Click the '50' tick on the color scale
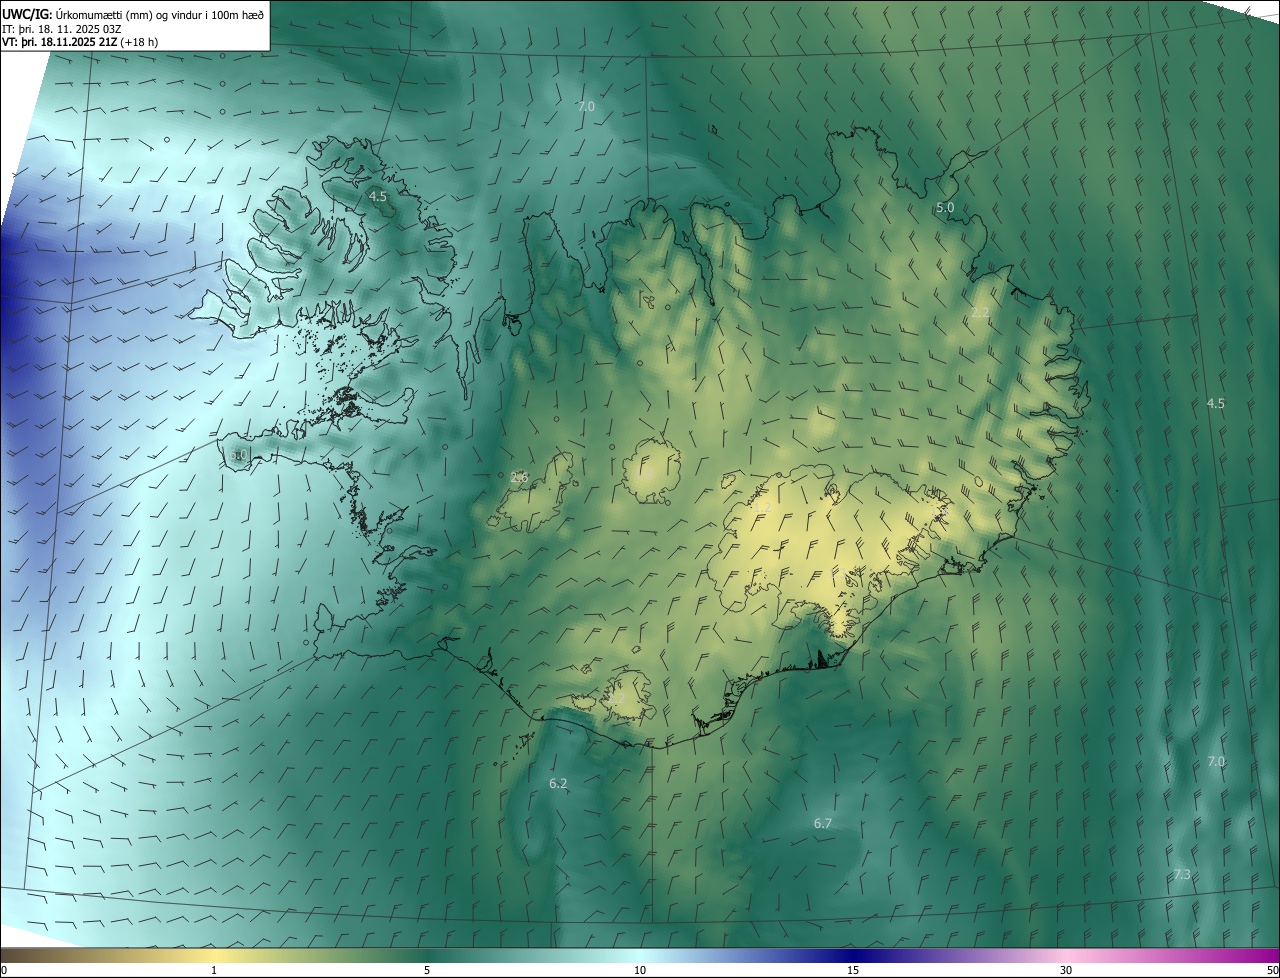 click(x=1272, y=970)
